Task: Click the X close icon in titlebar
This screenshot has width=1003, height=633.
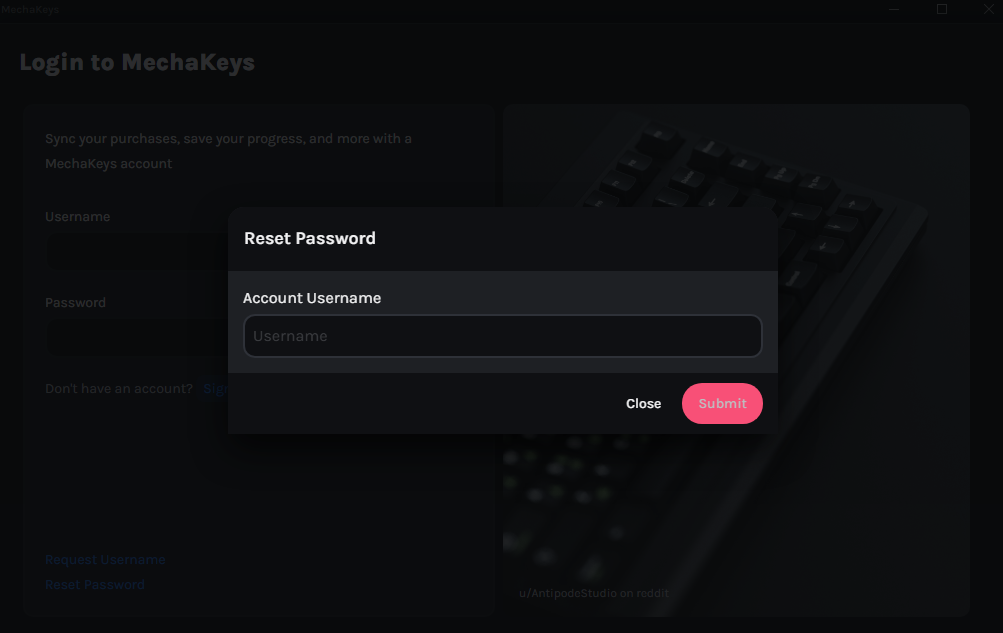Action: tap(988, 9)
